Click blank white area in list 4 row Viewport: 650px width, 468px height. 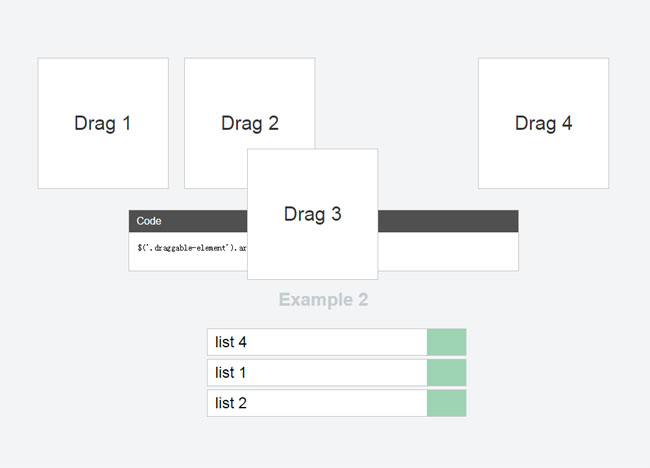[340, 342]
